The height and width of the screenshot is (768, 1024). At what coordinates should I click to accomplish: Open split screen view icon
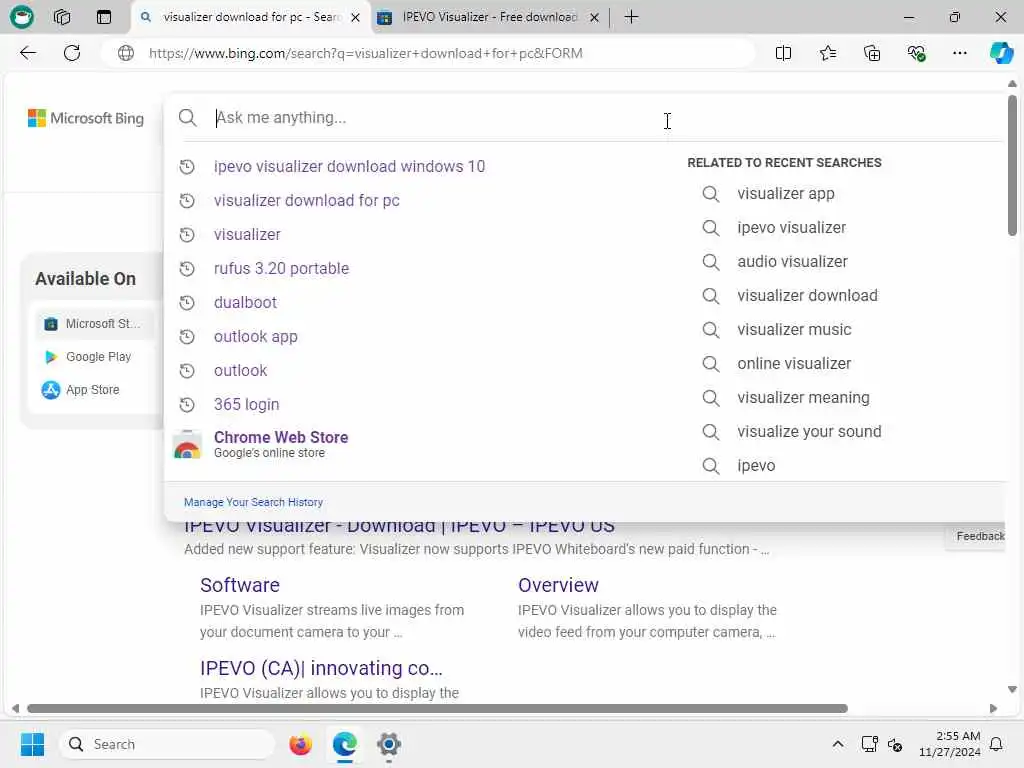(x=783, y=53)
